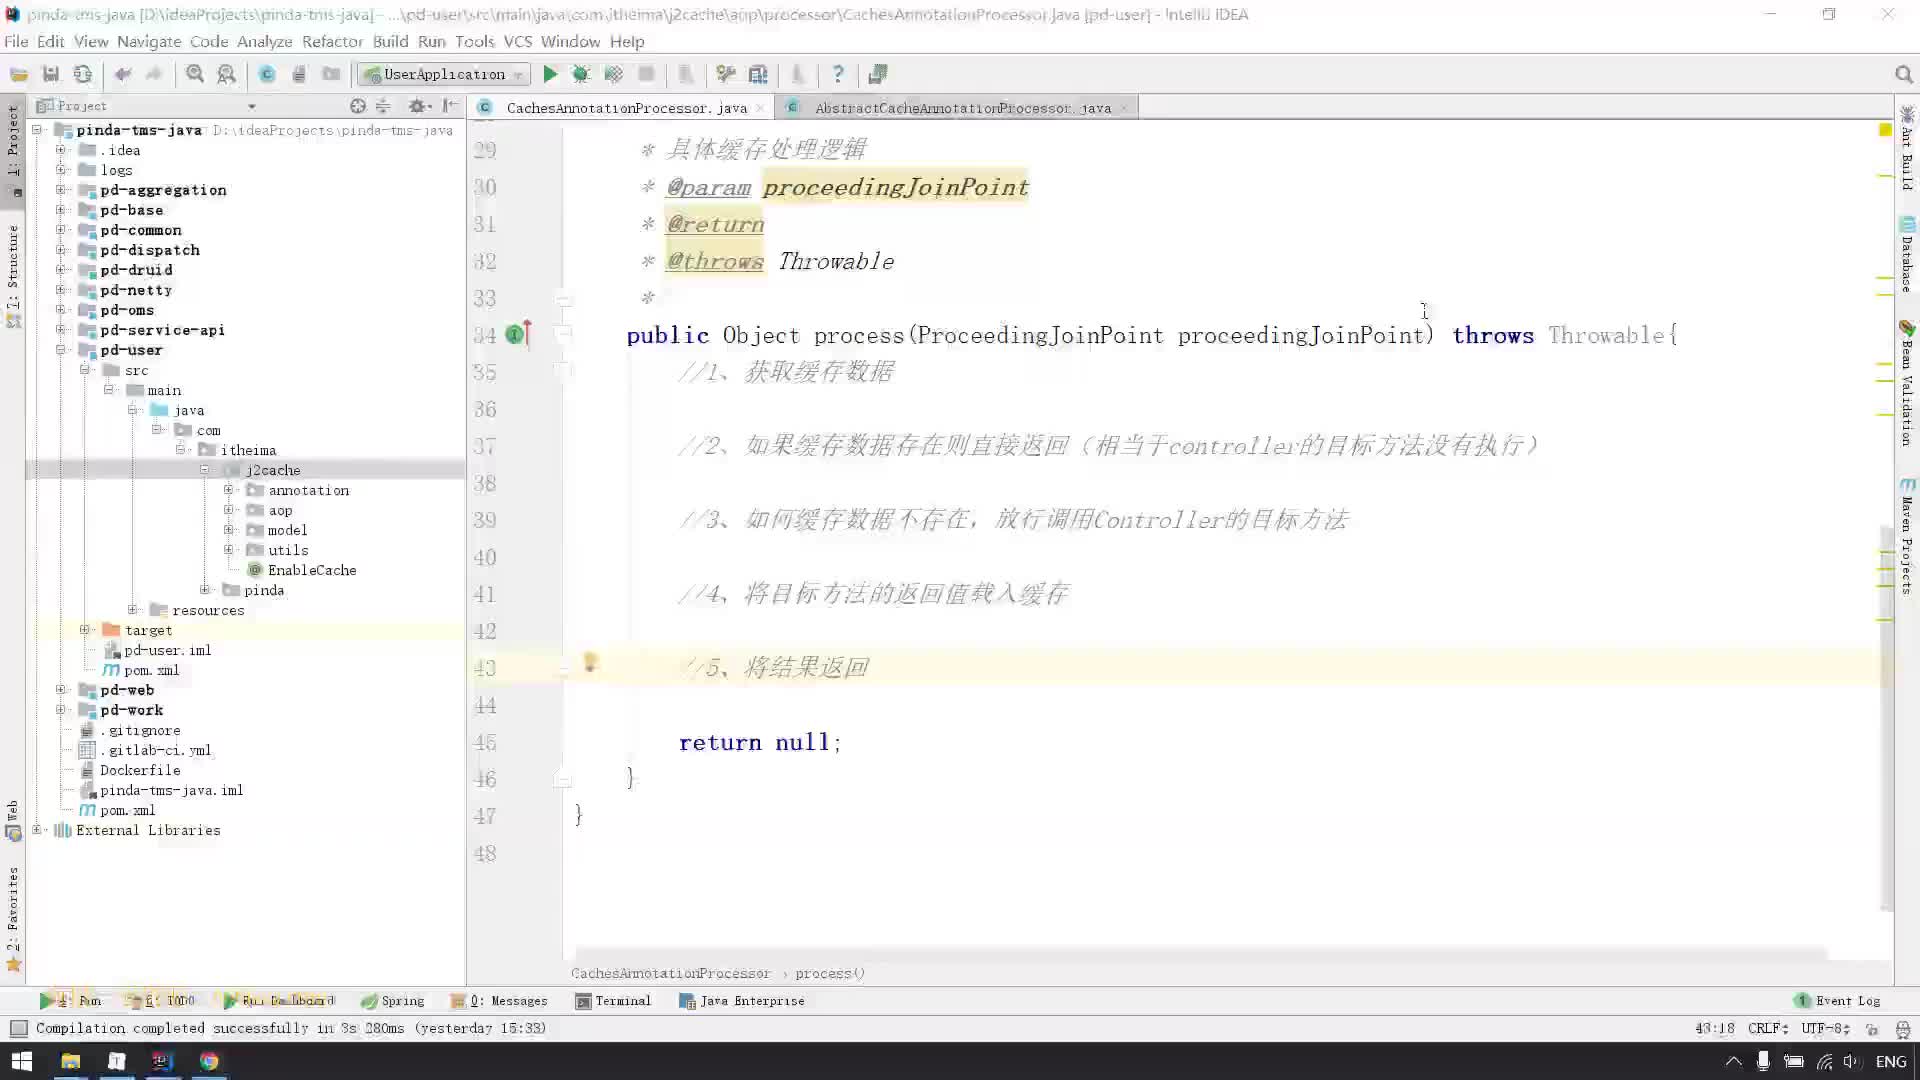The image size is (1920, 1080).
Task: Click the Replace toolbar icon
Action: 227,74
